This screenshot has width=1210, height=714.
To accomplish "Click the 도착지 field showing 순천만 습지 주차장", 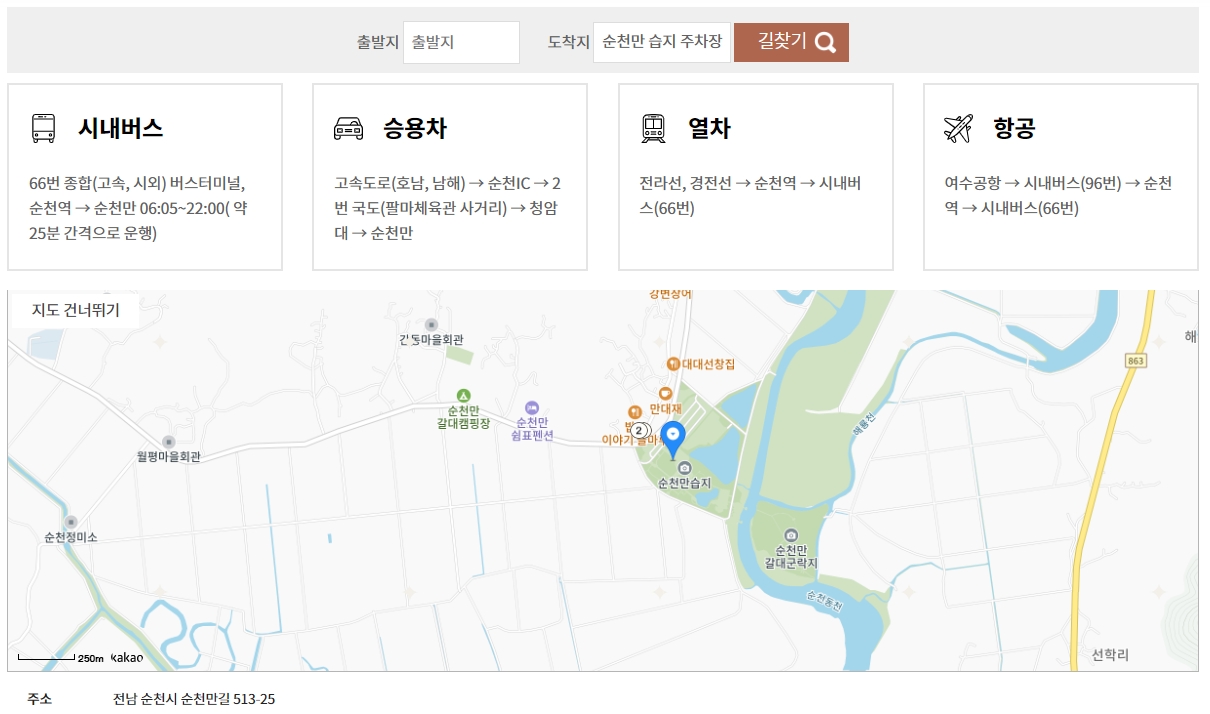I will [660, 42].
